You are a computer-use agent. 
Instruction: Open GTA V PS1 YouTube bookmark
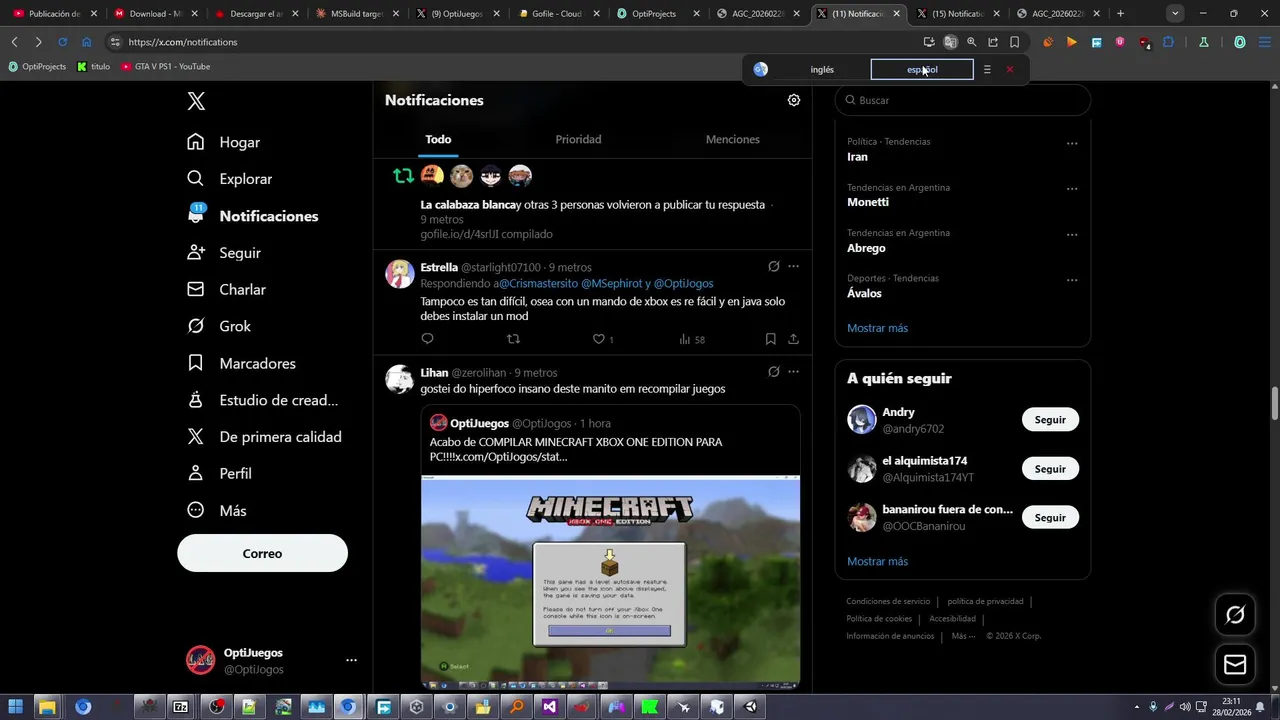[x=165, y=66]
